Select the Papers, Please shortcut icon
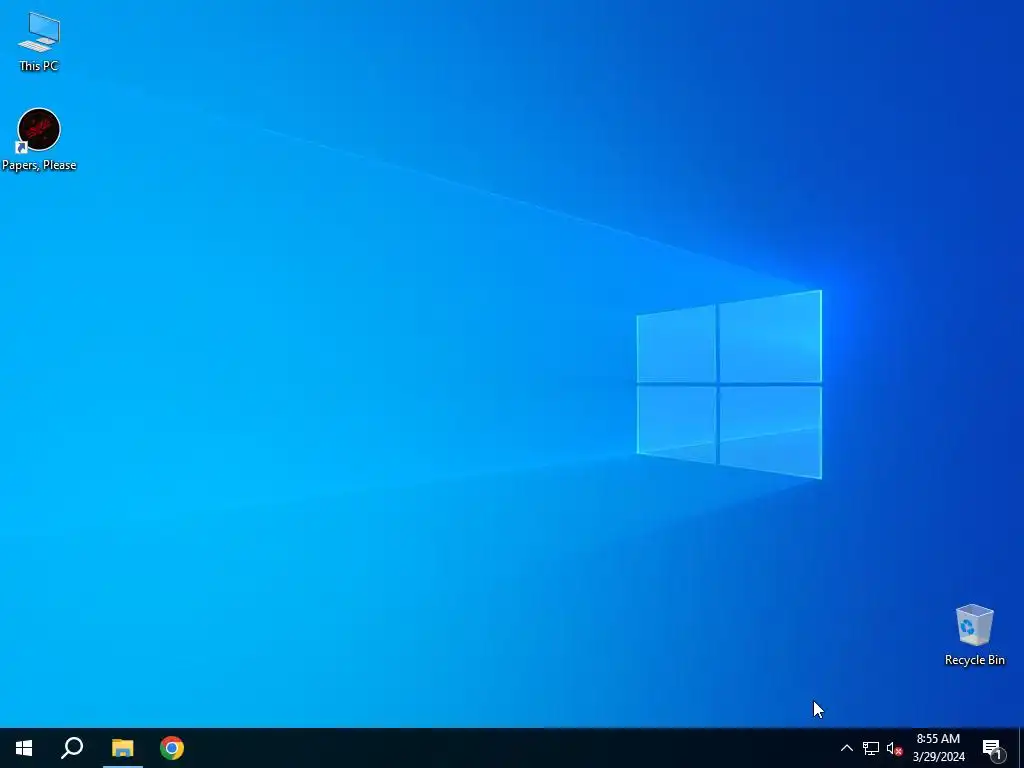This screenshot has height=768, width=1024. 39,139
